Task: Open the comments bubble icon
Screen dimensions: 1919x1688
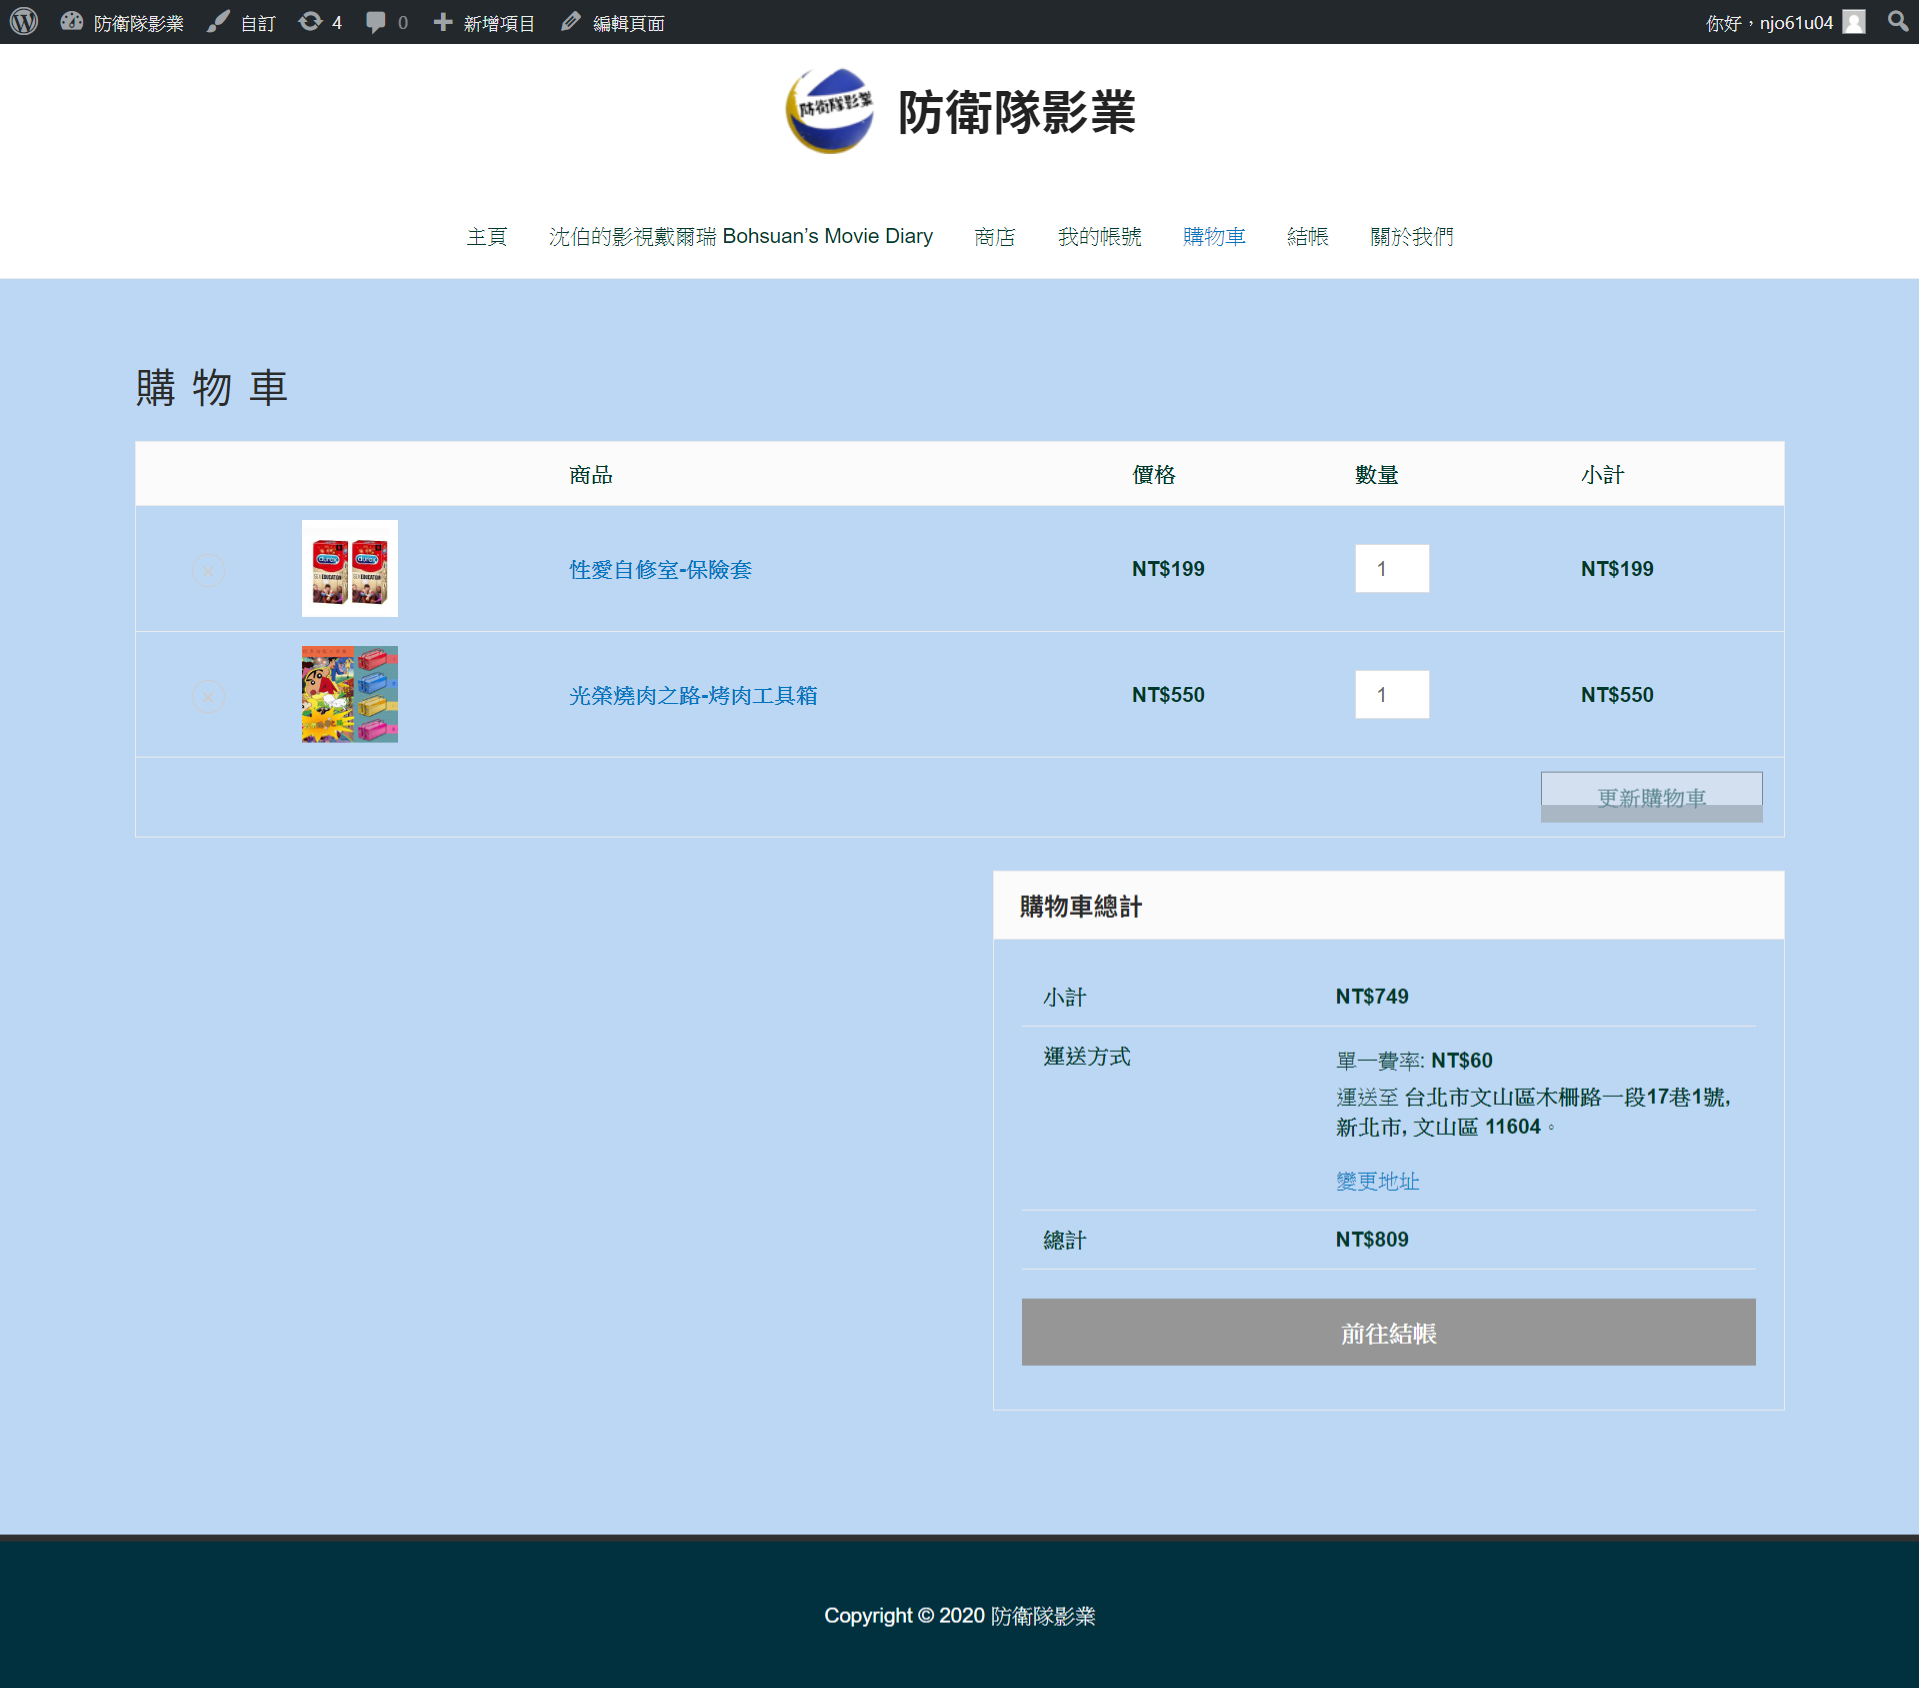Action: pyautogui.click(x=376, y=22)
